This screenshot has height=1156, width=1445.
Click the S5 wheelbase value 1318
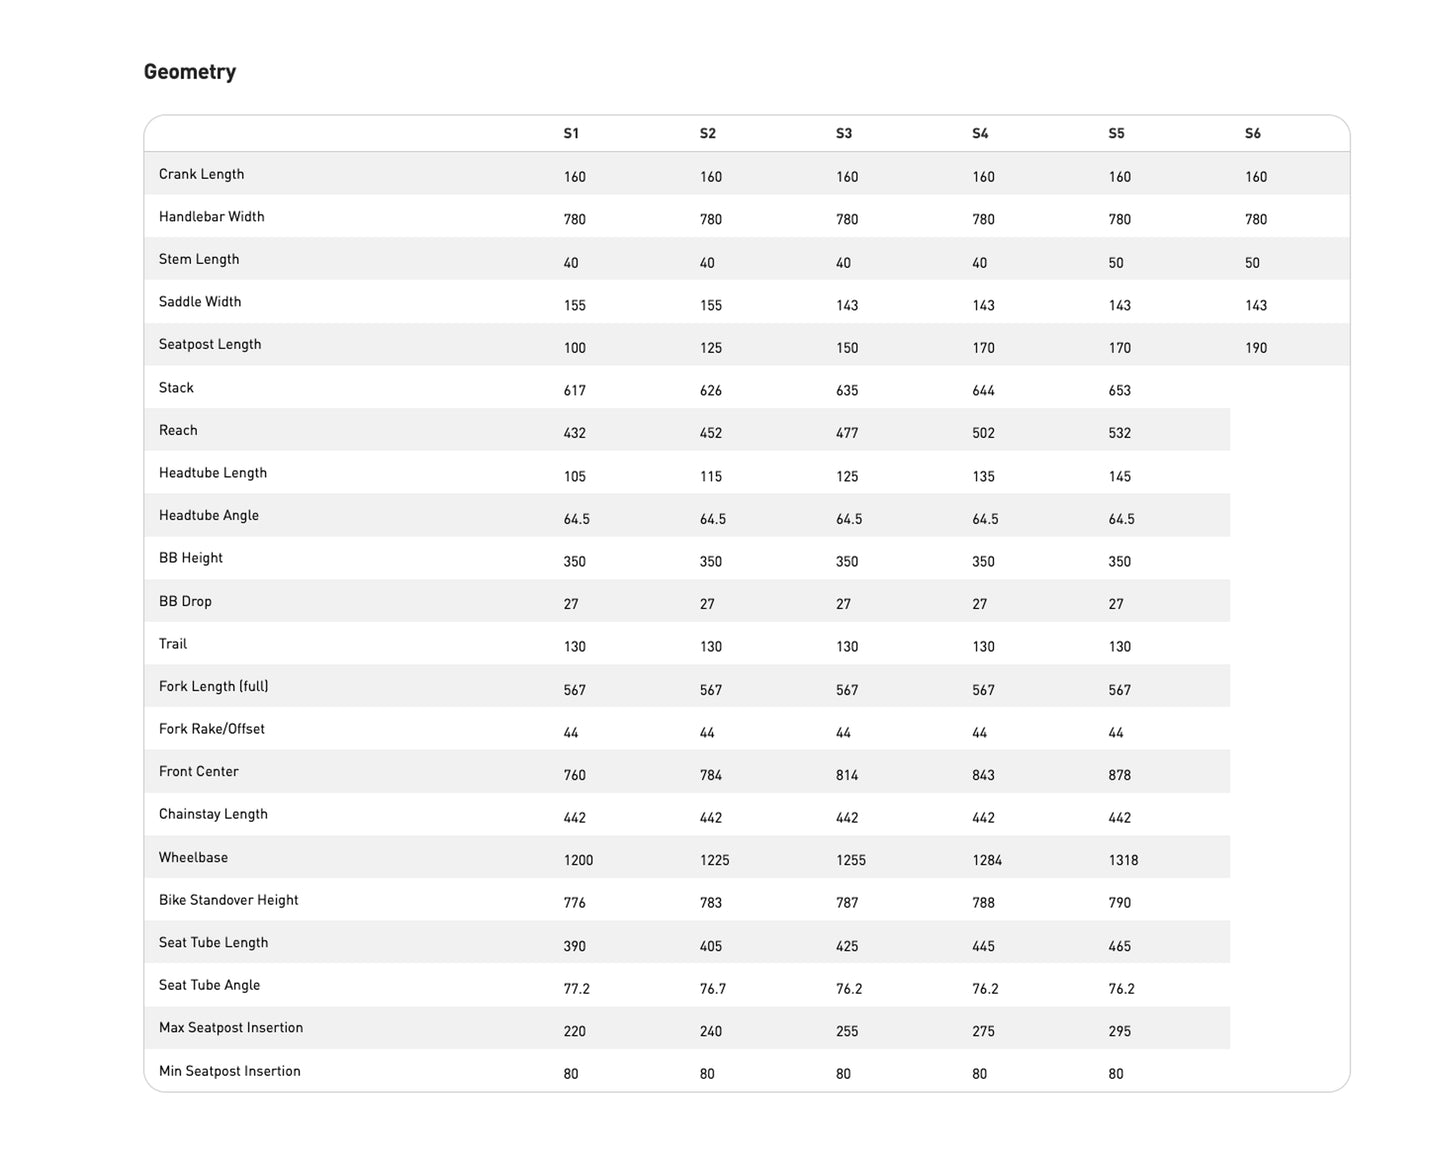click(x=1123, y=860)
